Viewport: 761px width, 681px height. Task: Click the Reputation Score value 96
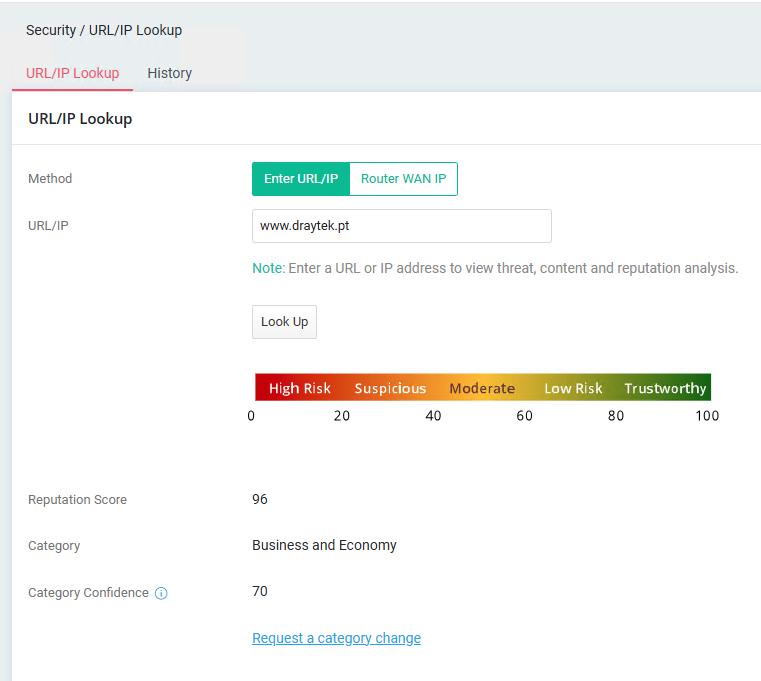260,499
